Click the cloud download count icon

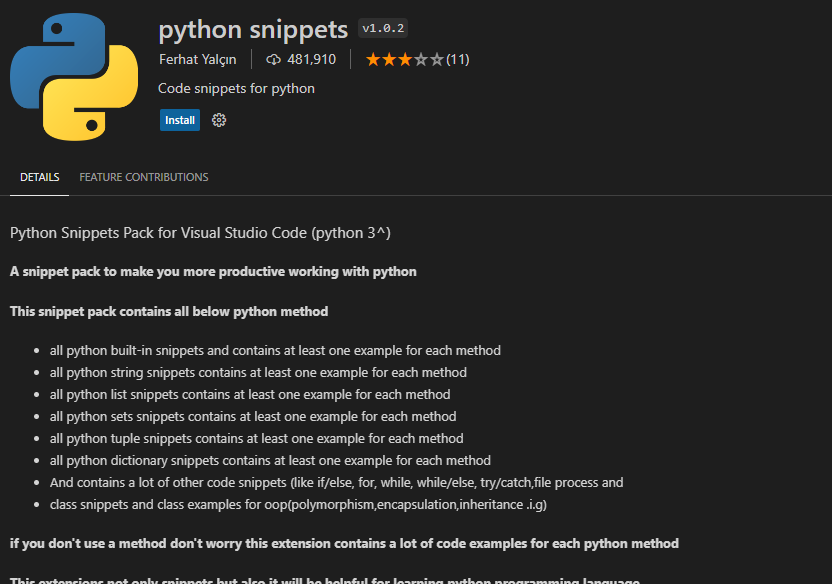(273, 59)
